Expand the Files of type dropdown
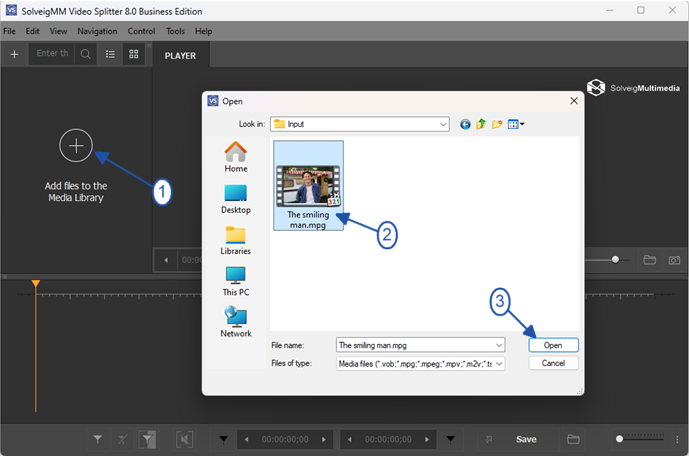 pyautogui.click(x=499, y=364)
